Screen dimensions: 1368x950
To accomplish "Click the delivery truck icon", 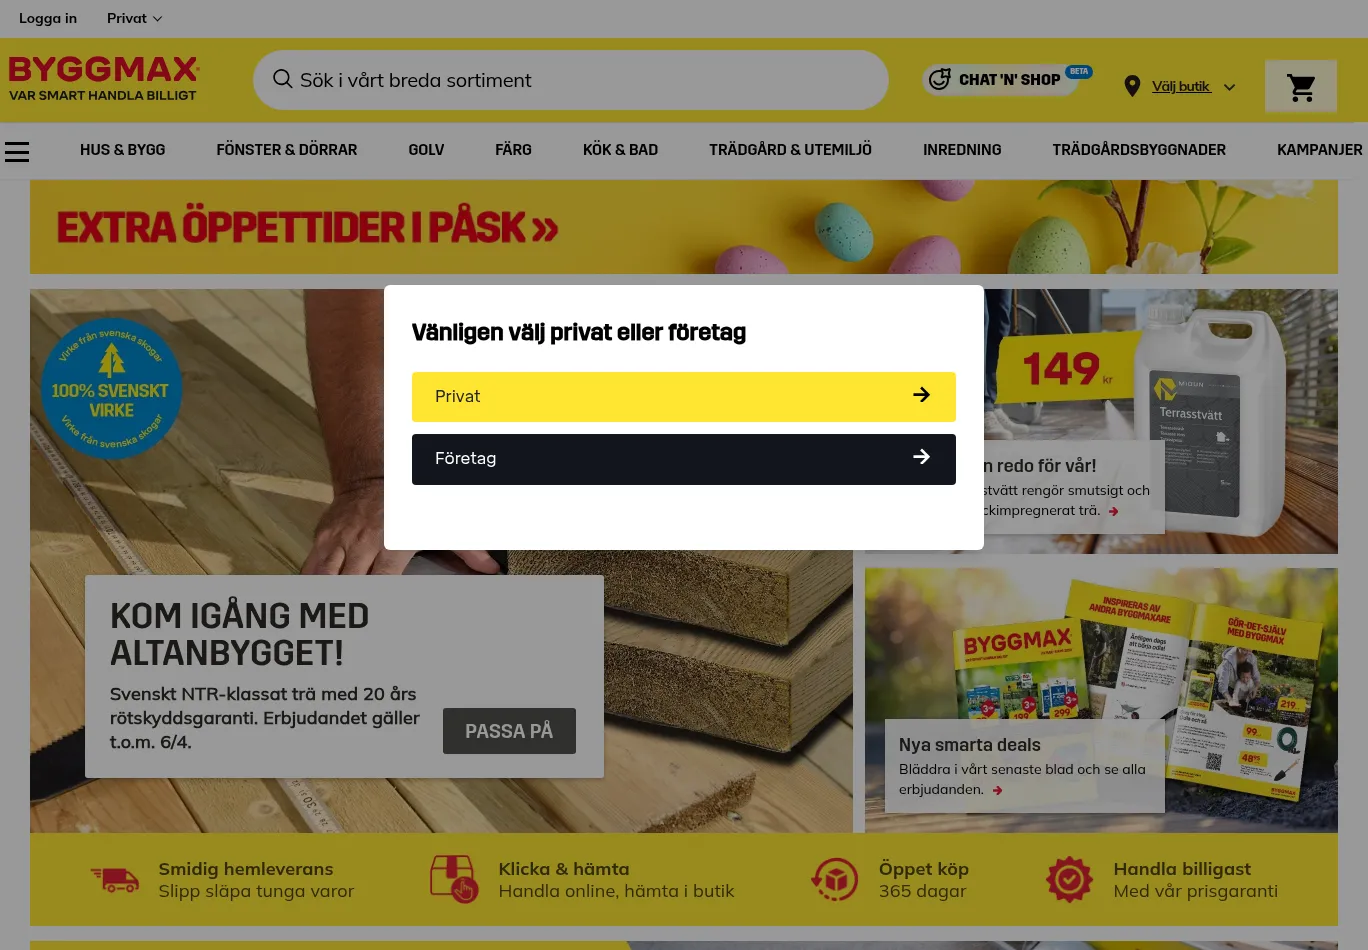I will [x=115, y=879].
